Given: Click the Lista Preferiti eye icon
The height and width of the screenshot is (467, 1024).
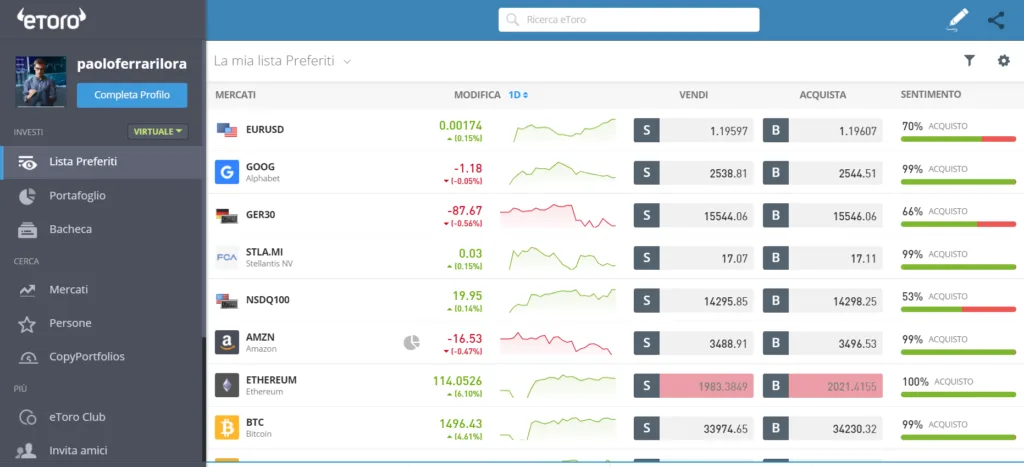Looking at the screenshot, I should (27, 162).
